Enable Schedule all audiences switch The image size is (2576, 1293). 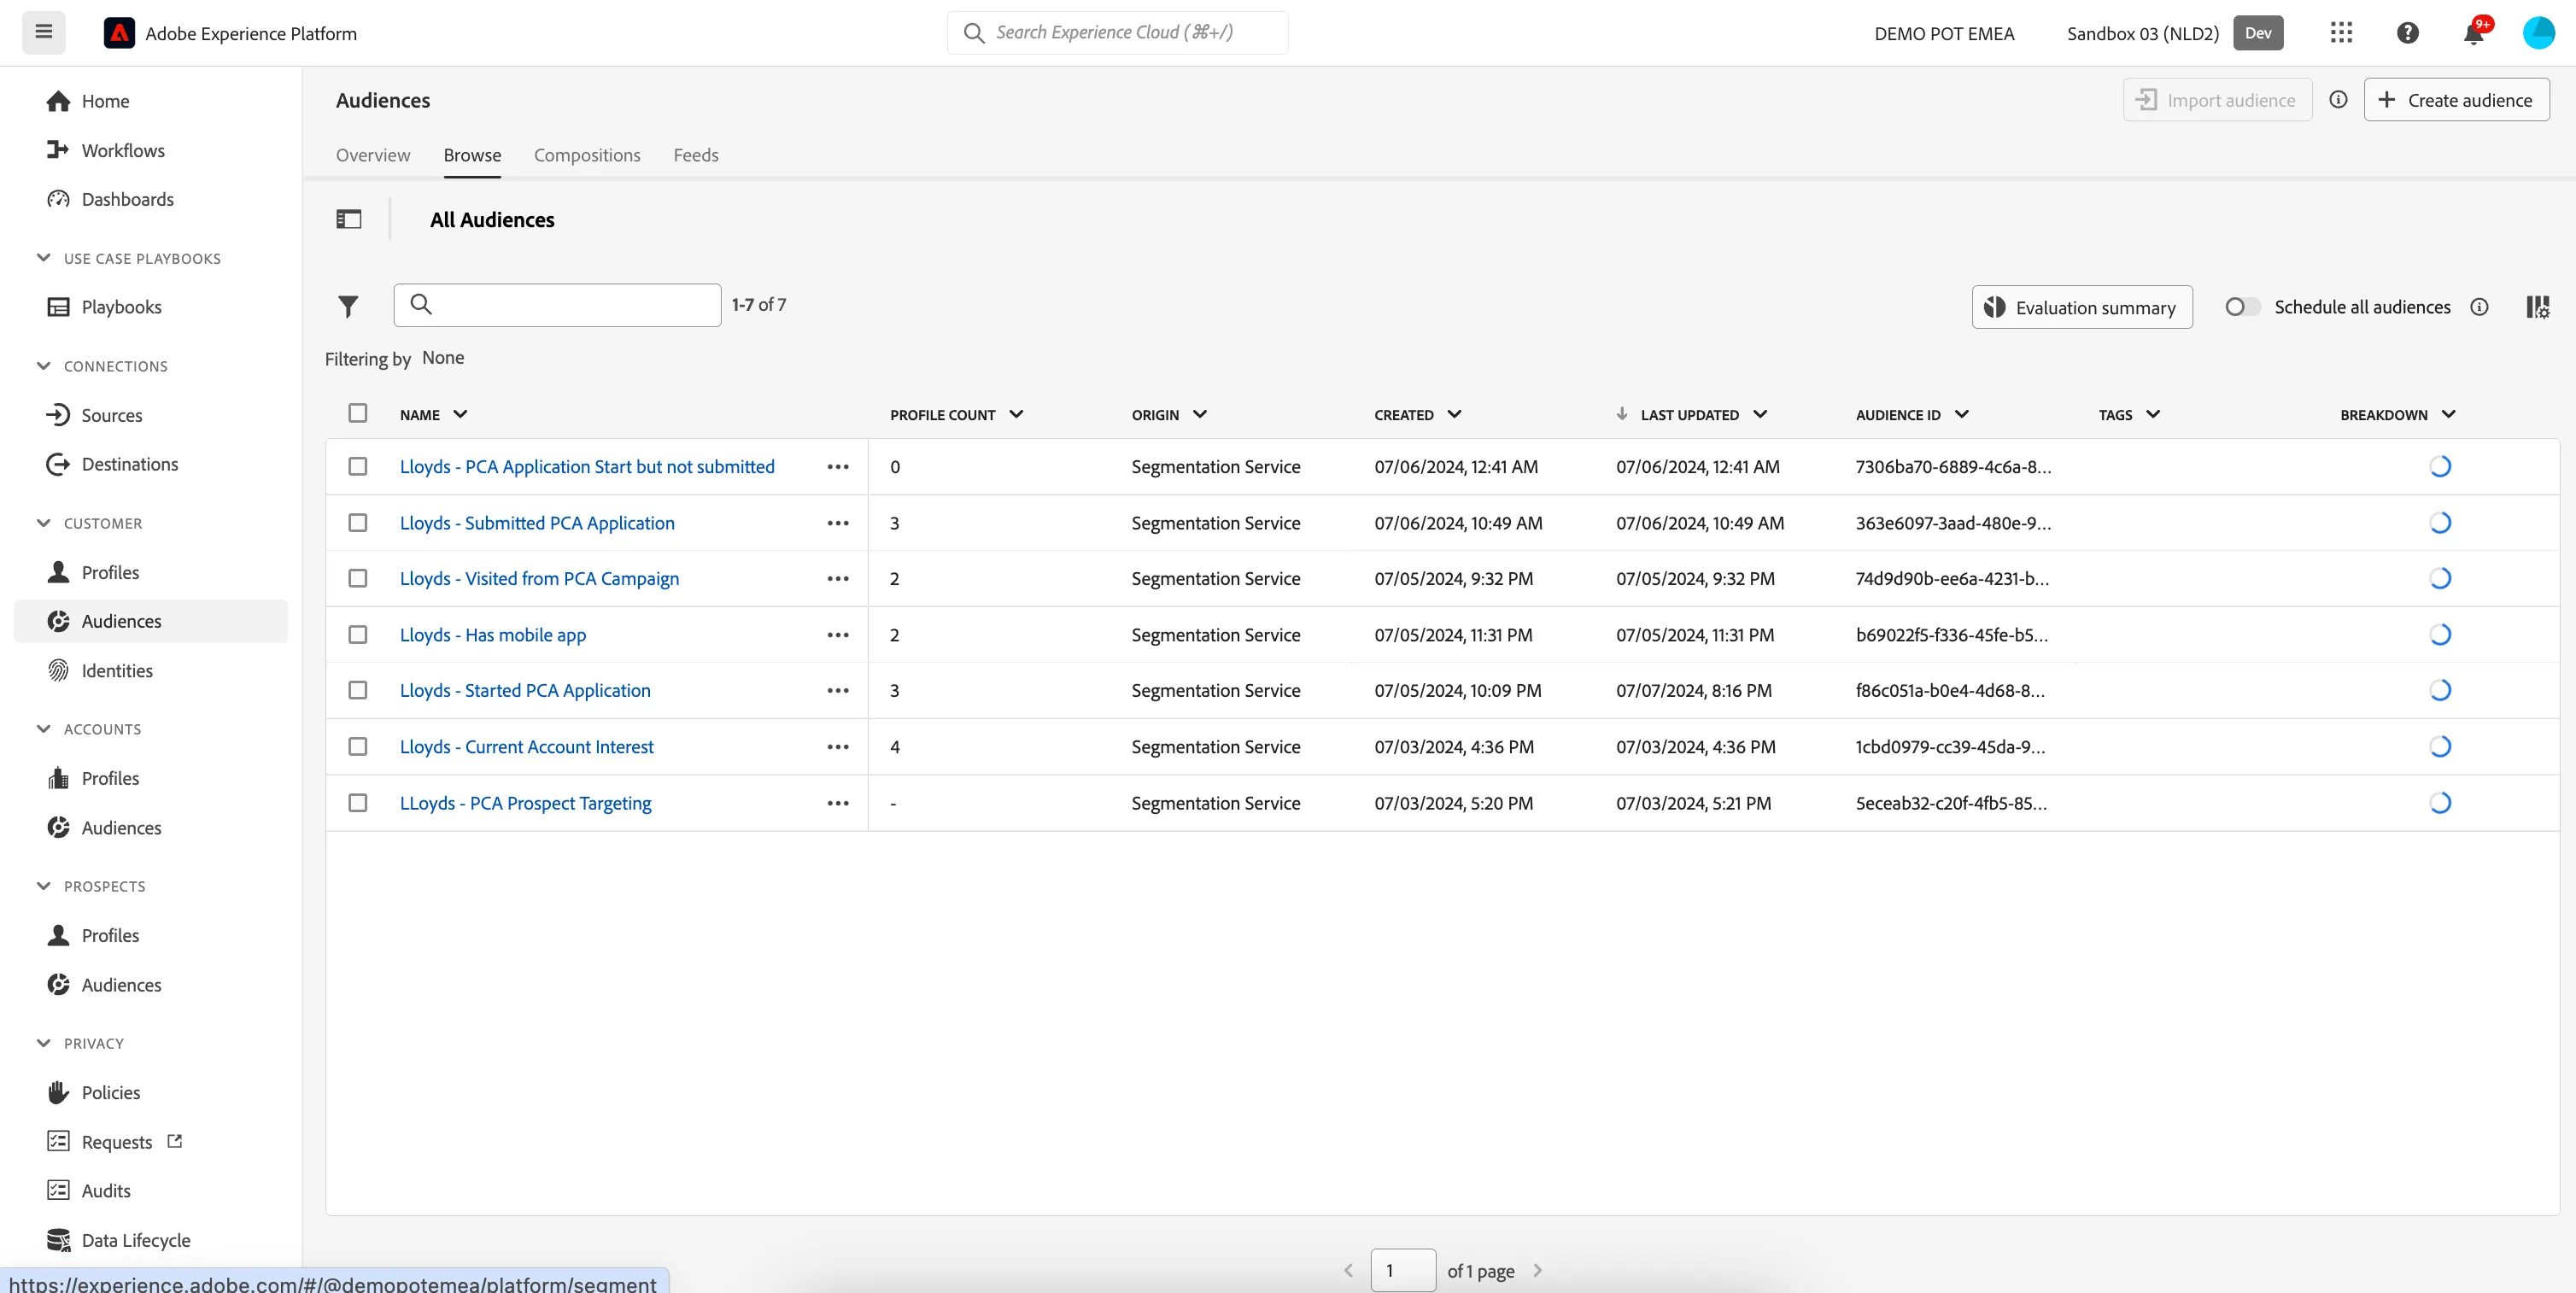point(2242,307)
